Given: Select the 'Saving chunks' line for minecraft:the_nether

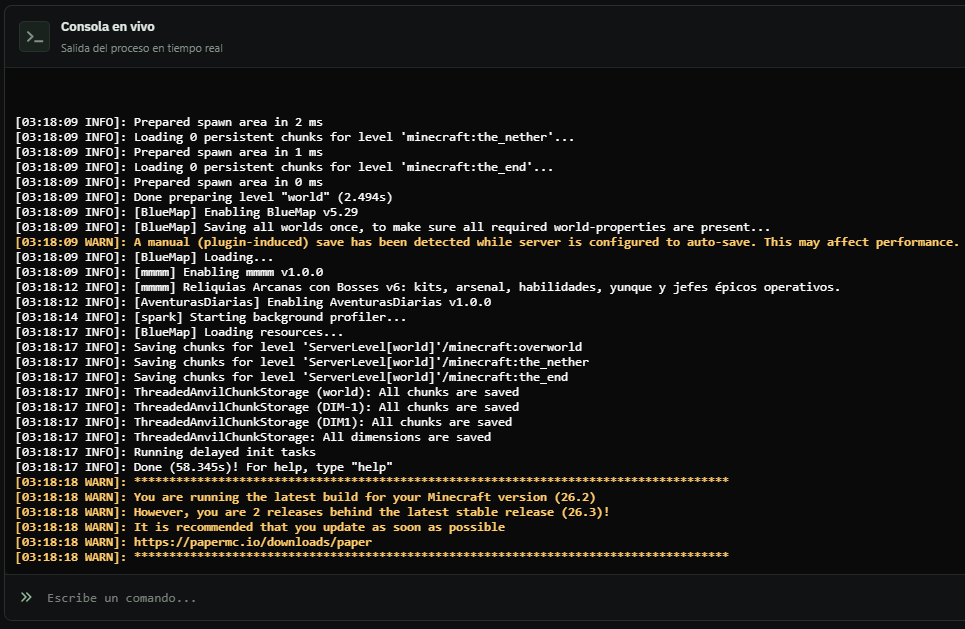Looking at the screenshot, I should (x=302, y=362).
